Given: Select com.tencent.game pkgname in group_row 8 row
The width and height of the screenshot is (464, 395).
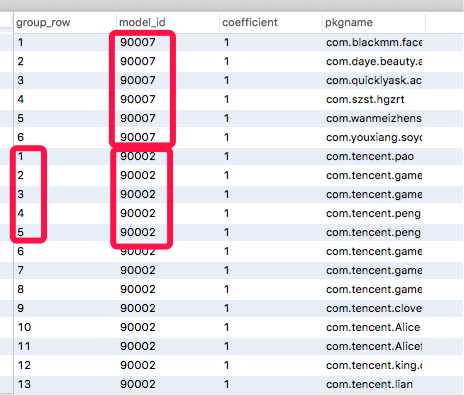Looking at the screenshot, I should (x=374, y=289).
